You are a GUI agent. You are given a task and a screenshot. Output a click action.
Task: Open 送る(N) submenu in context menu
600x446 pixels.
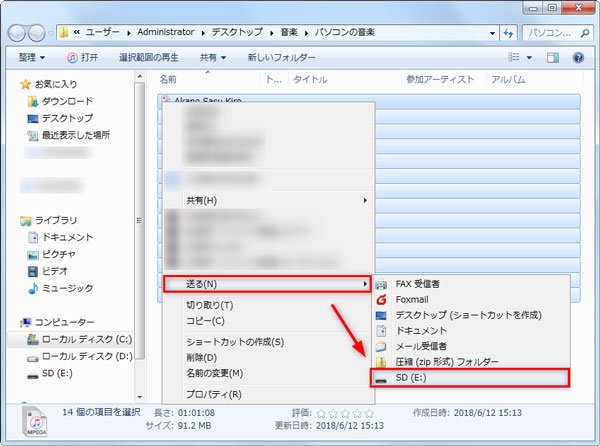(267, 284)
